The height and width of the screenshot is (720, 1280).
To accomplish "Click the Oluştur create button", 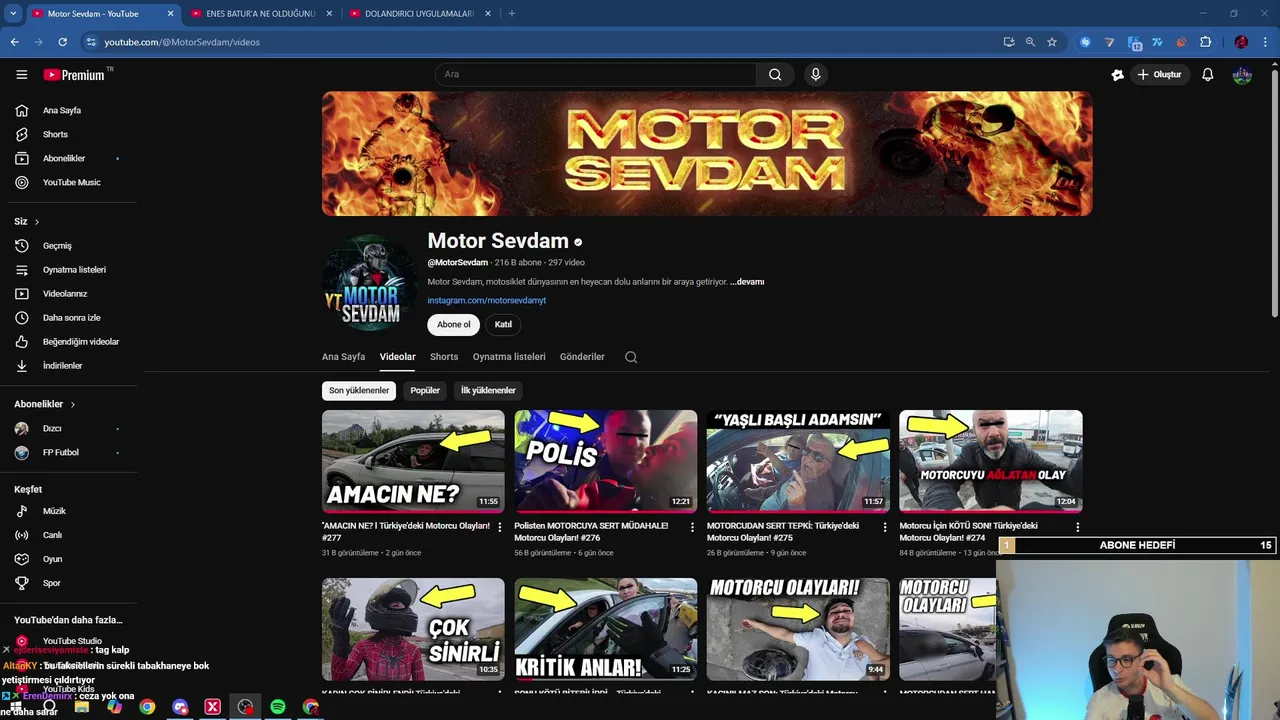I will (1159, 75).
